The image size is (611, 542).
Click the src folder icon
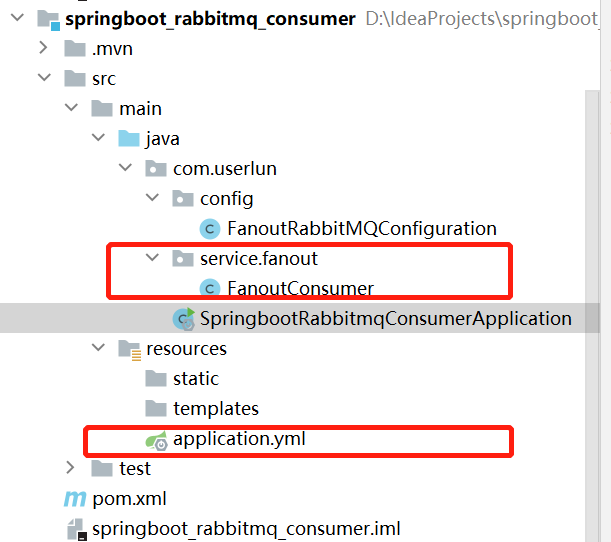click(x=75, y=78)
